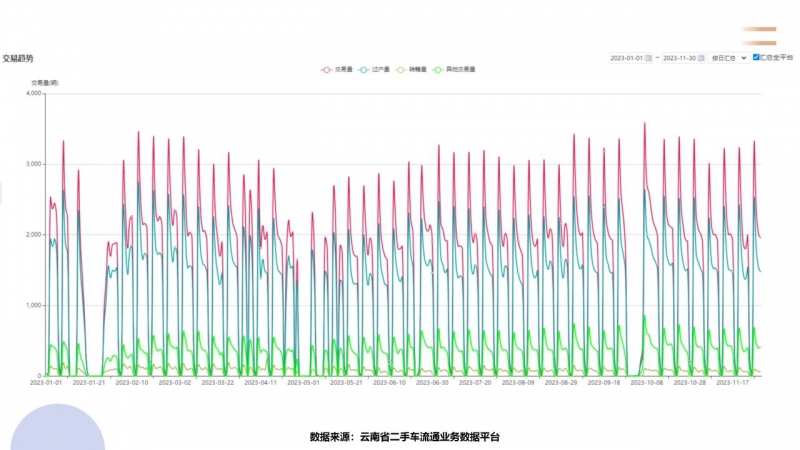Open calendar icon for end date 2023-11-30

[x=701, y=58]
